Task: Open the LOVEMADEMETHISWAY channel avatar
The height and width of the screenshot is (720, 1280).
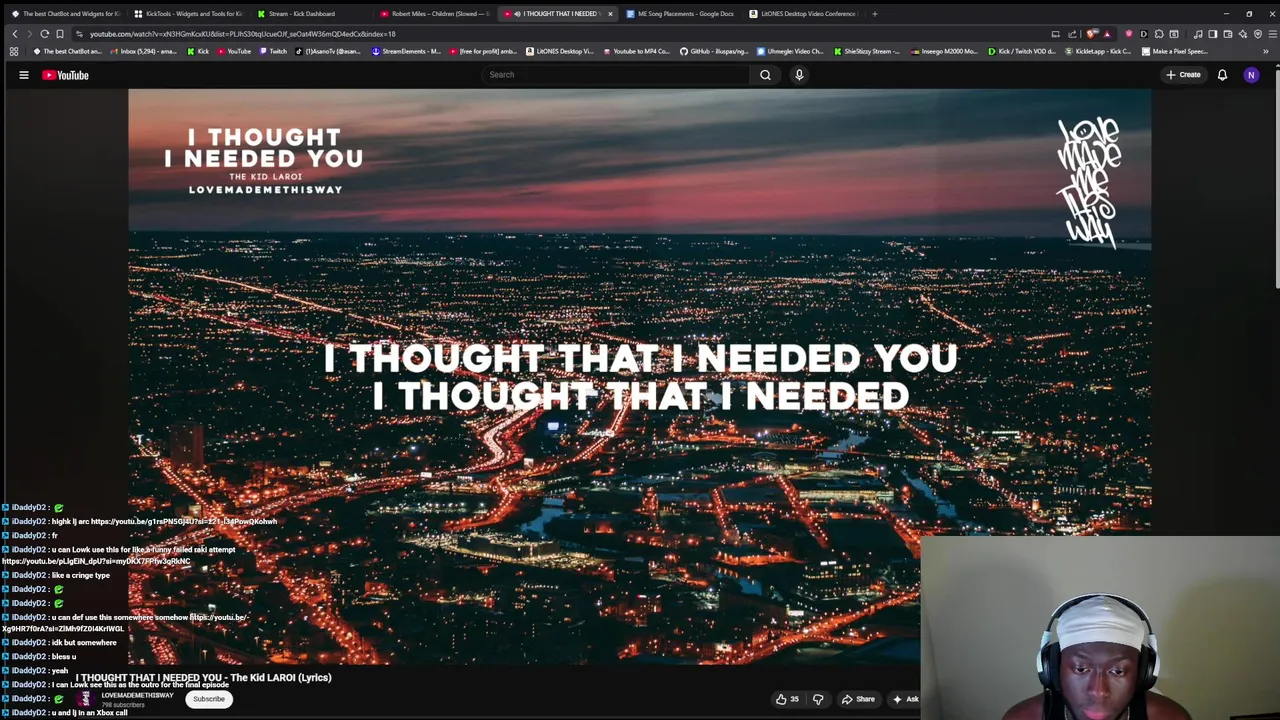Action: [86, 699]
